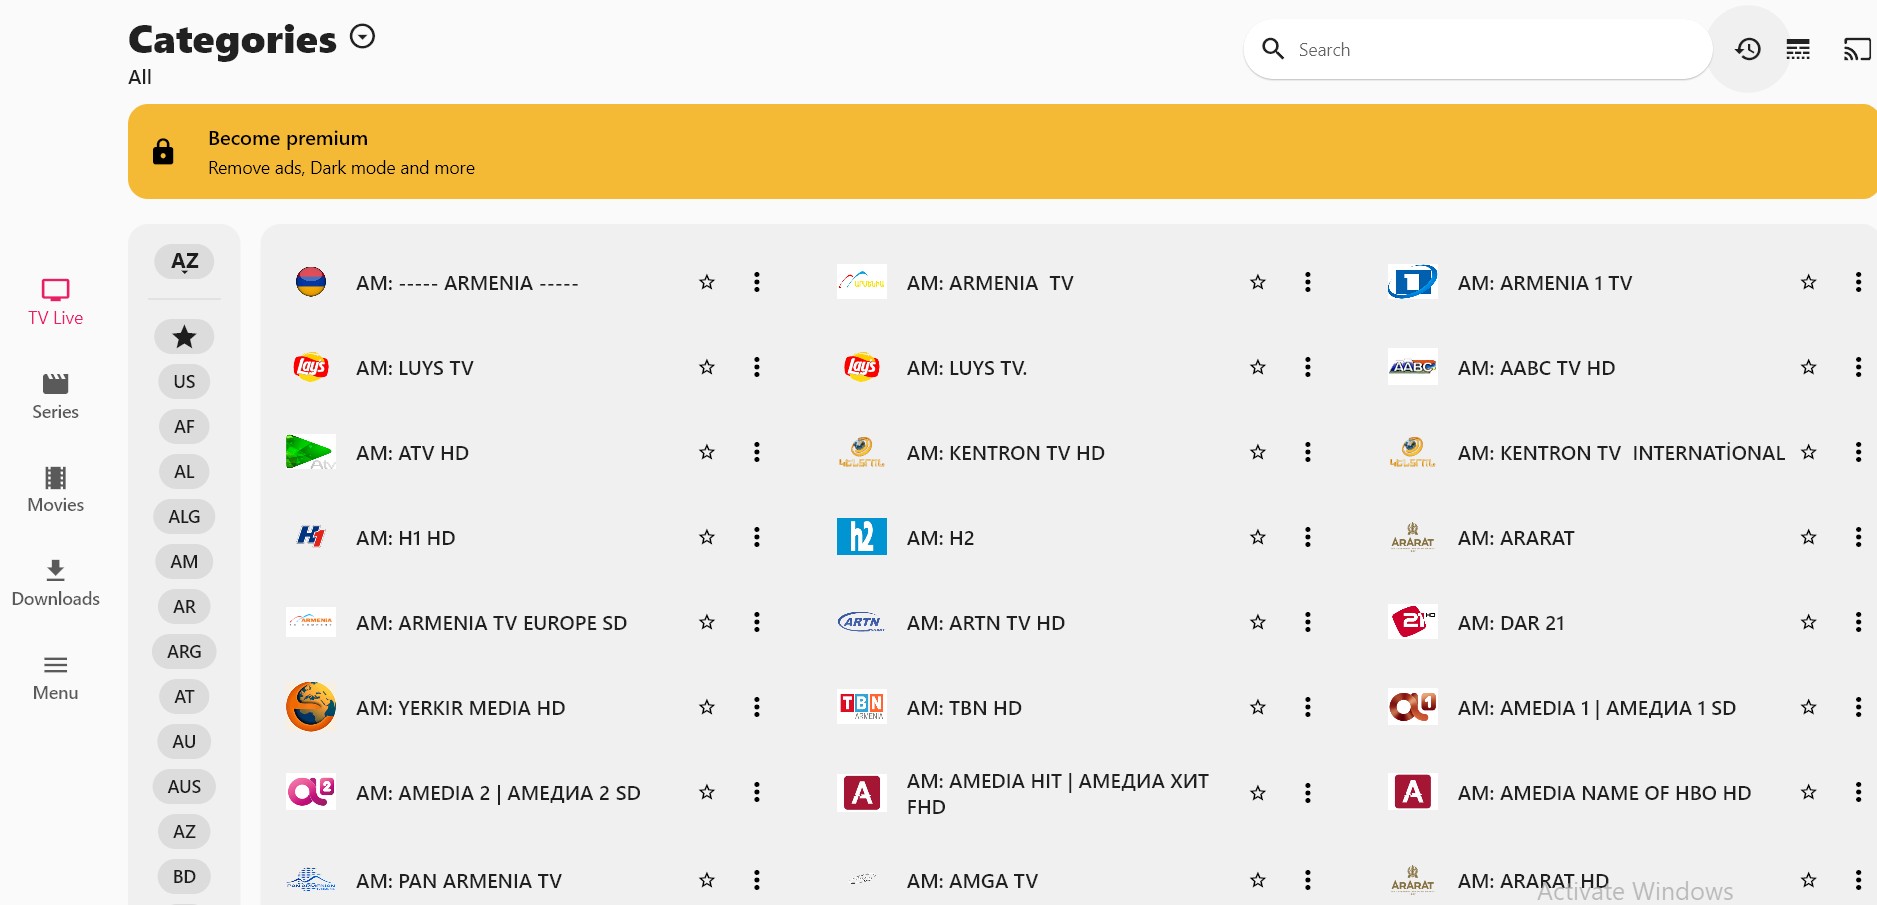This screenshot has height=905, width=1877.
Task: Select the ALG category chip
Action: [x=184, y=517]
